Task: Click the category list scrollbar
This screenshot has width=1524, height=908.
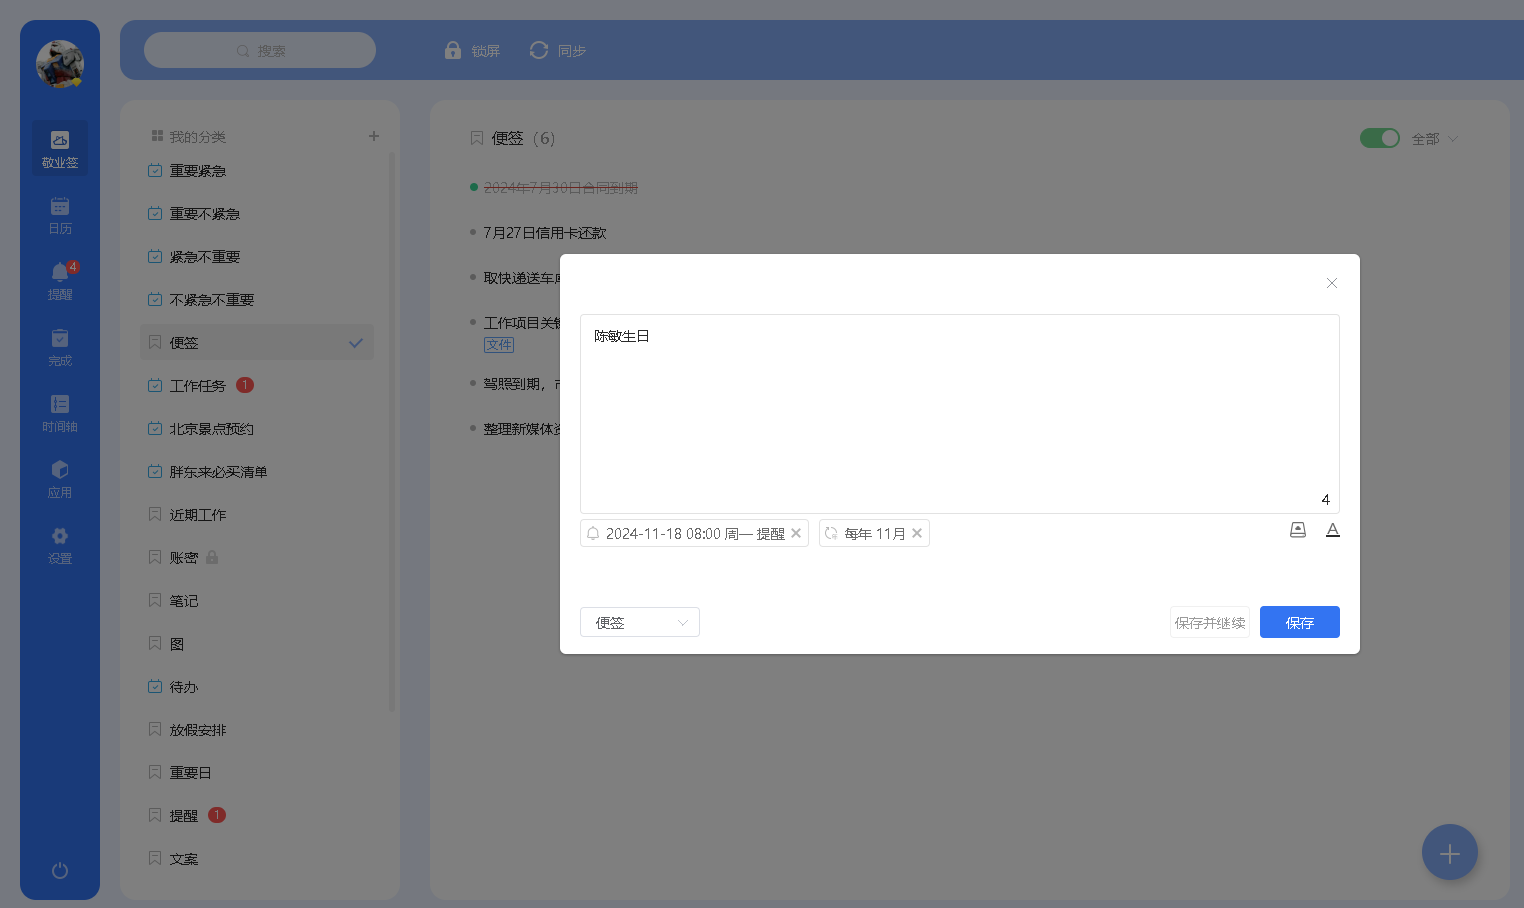Action: click(x=392, y=430)
